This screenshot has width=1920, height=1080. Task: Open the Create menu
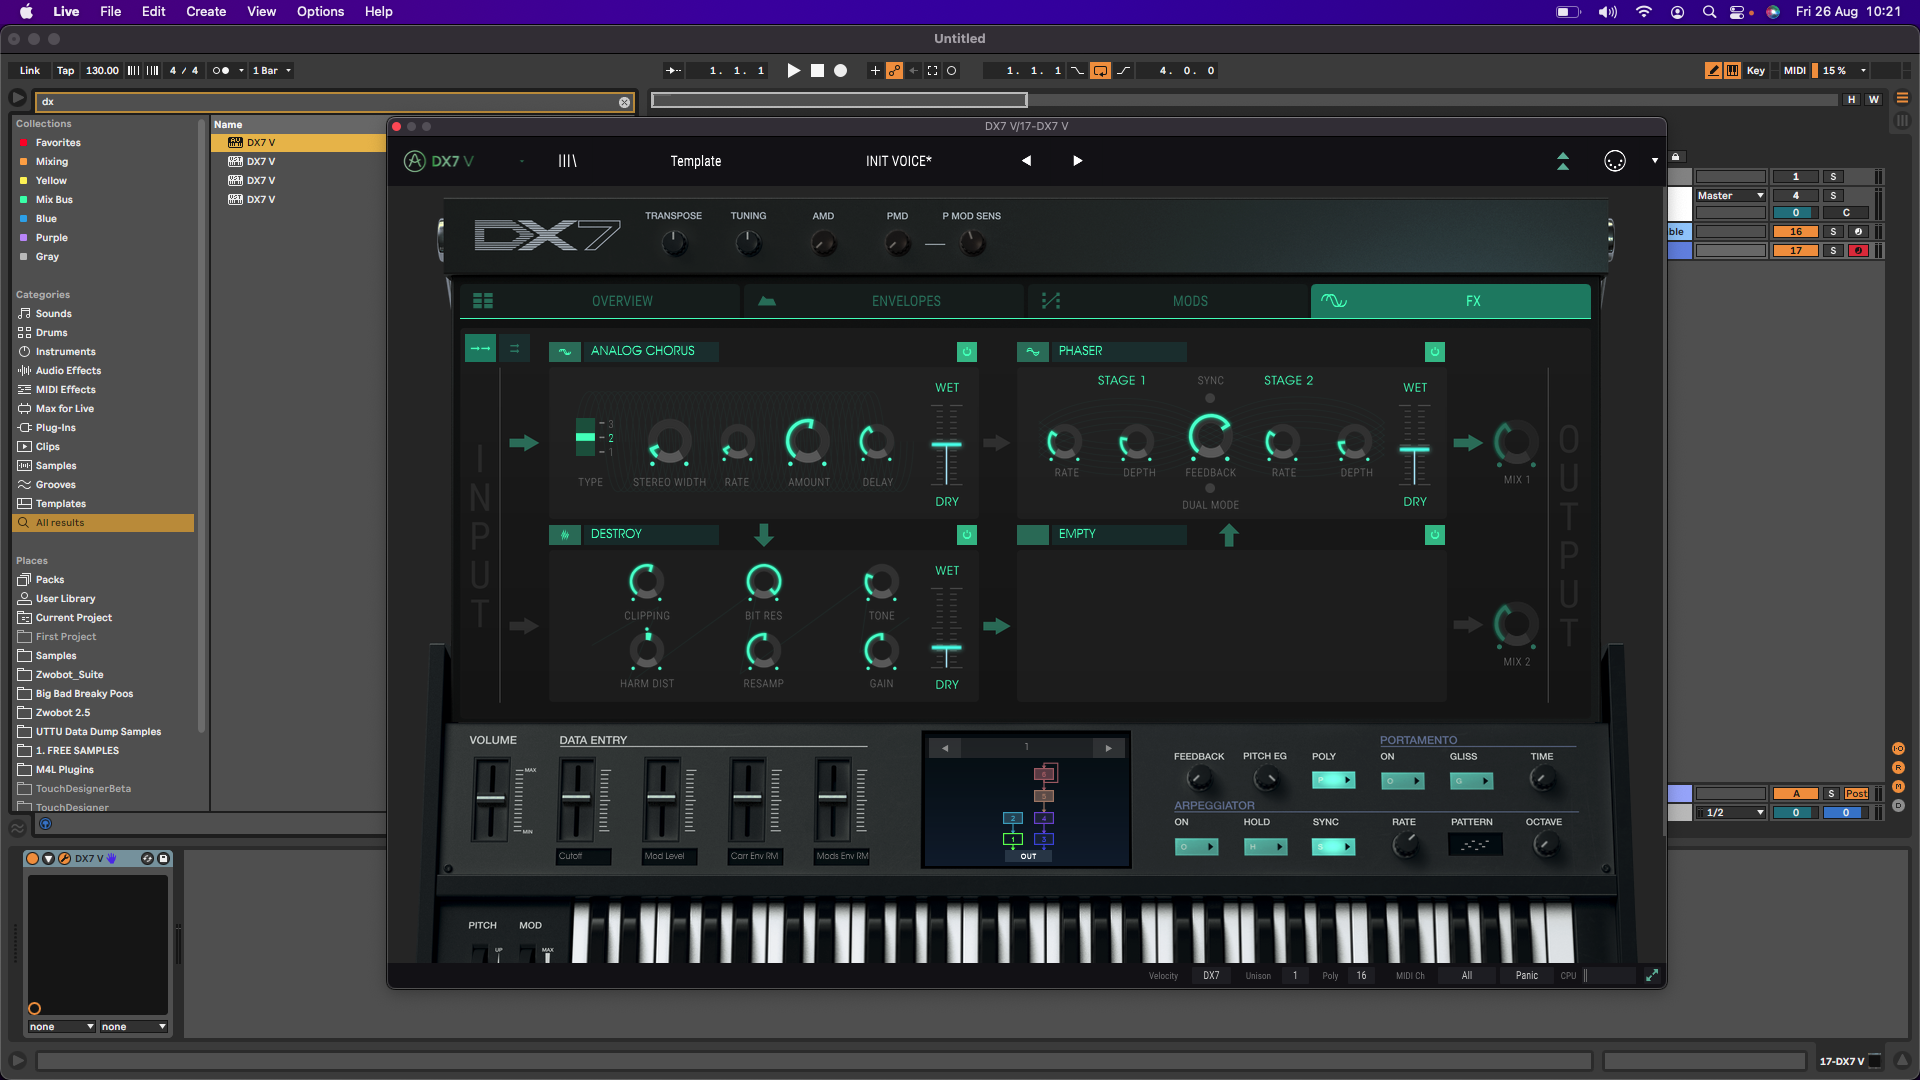pyautogui.click(x=205, y=12)
